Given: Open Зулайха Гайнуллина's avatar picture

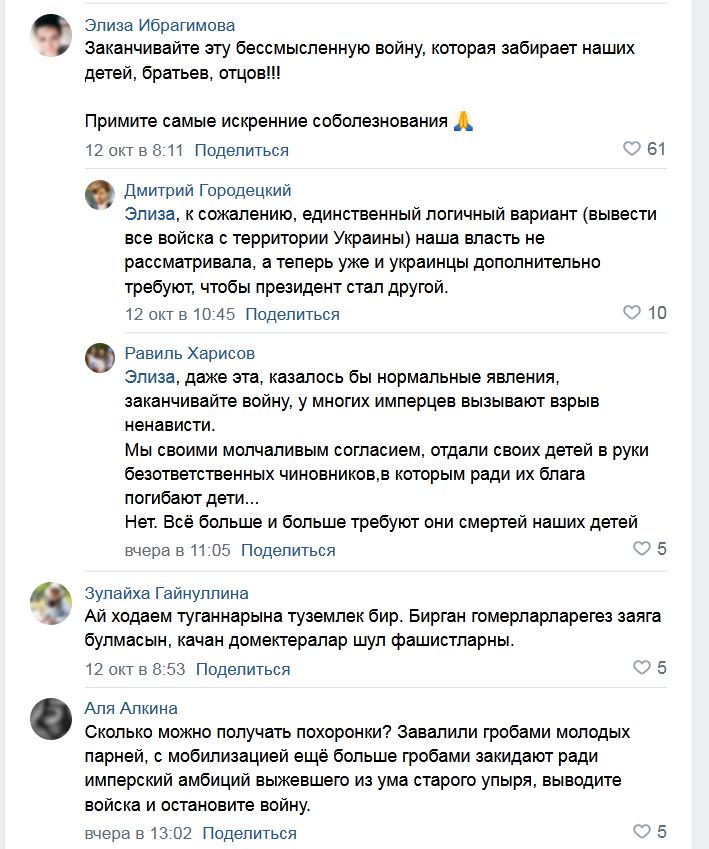Looking at the screenshot, I should (50, 603).
